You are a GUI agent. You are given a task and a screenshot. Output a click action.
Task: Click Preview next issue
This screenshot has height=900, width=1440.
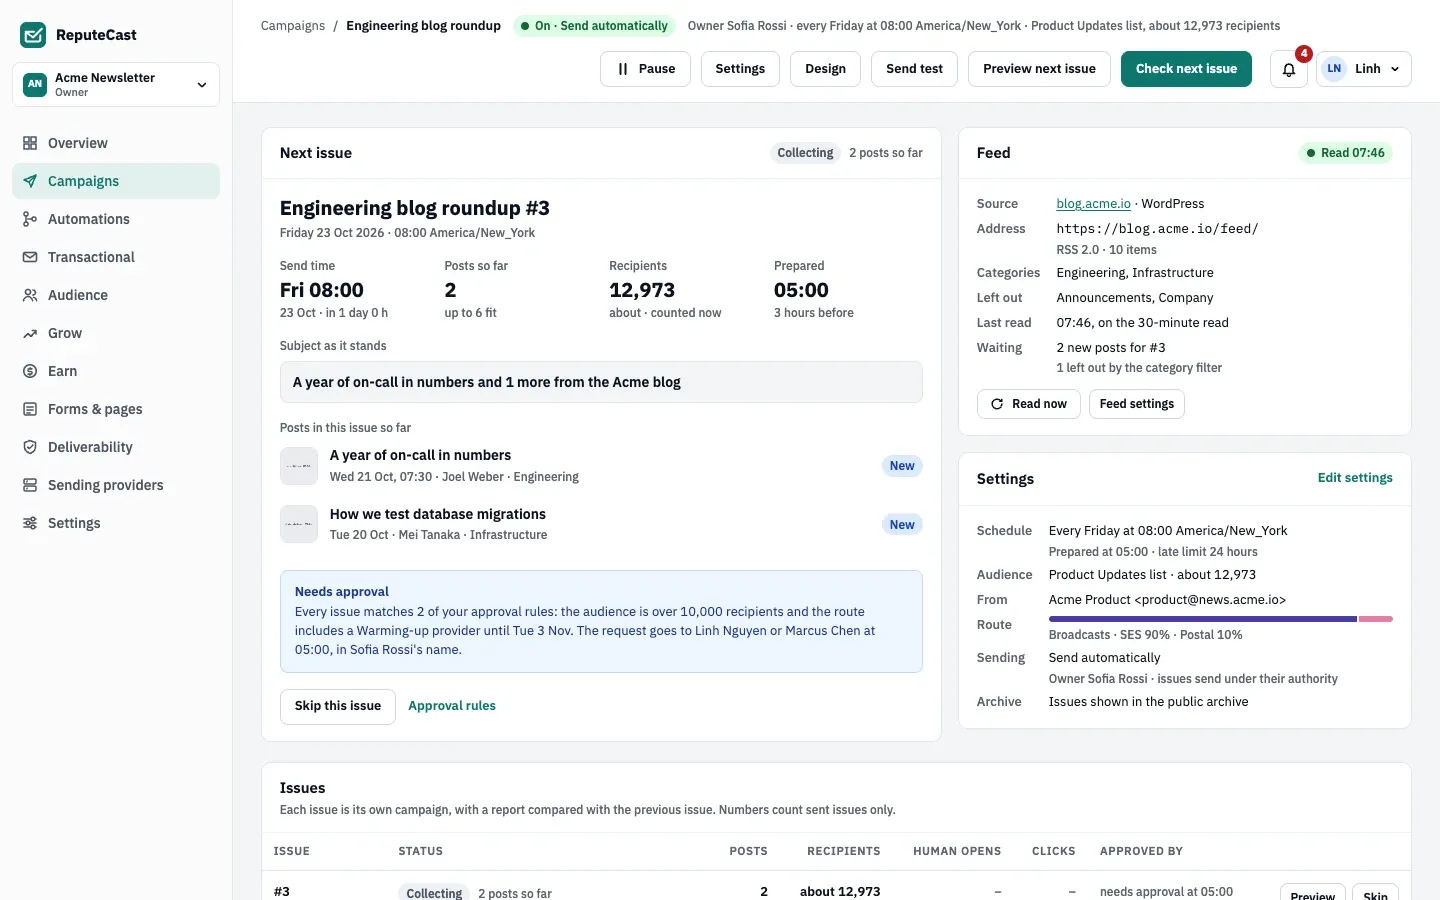(1039, 69)
